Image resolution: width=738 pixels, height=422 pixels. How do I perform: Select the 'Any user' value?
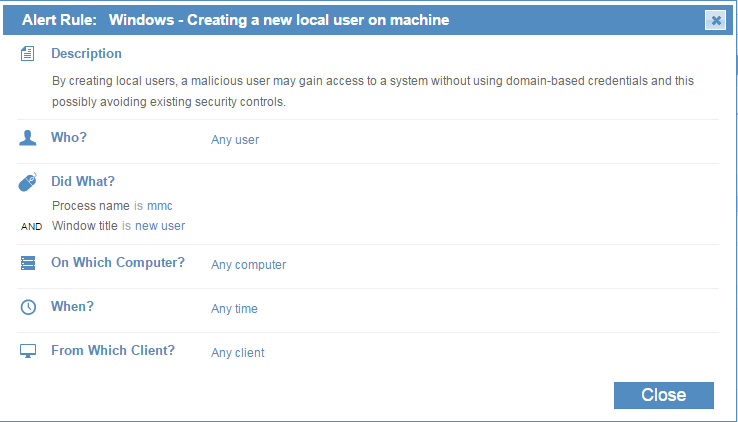pos(235,140)
